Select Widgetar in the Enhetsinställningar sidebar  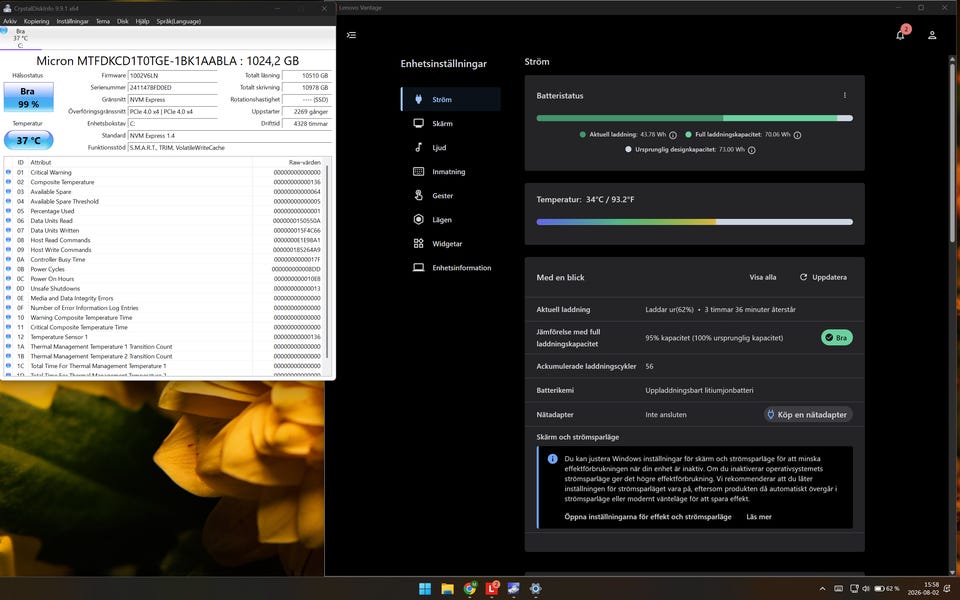[x=451, y=244]
